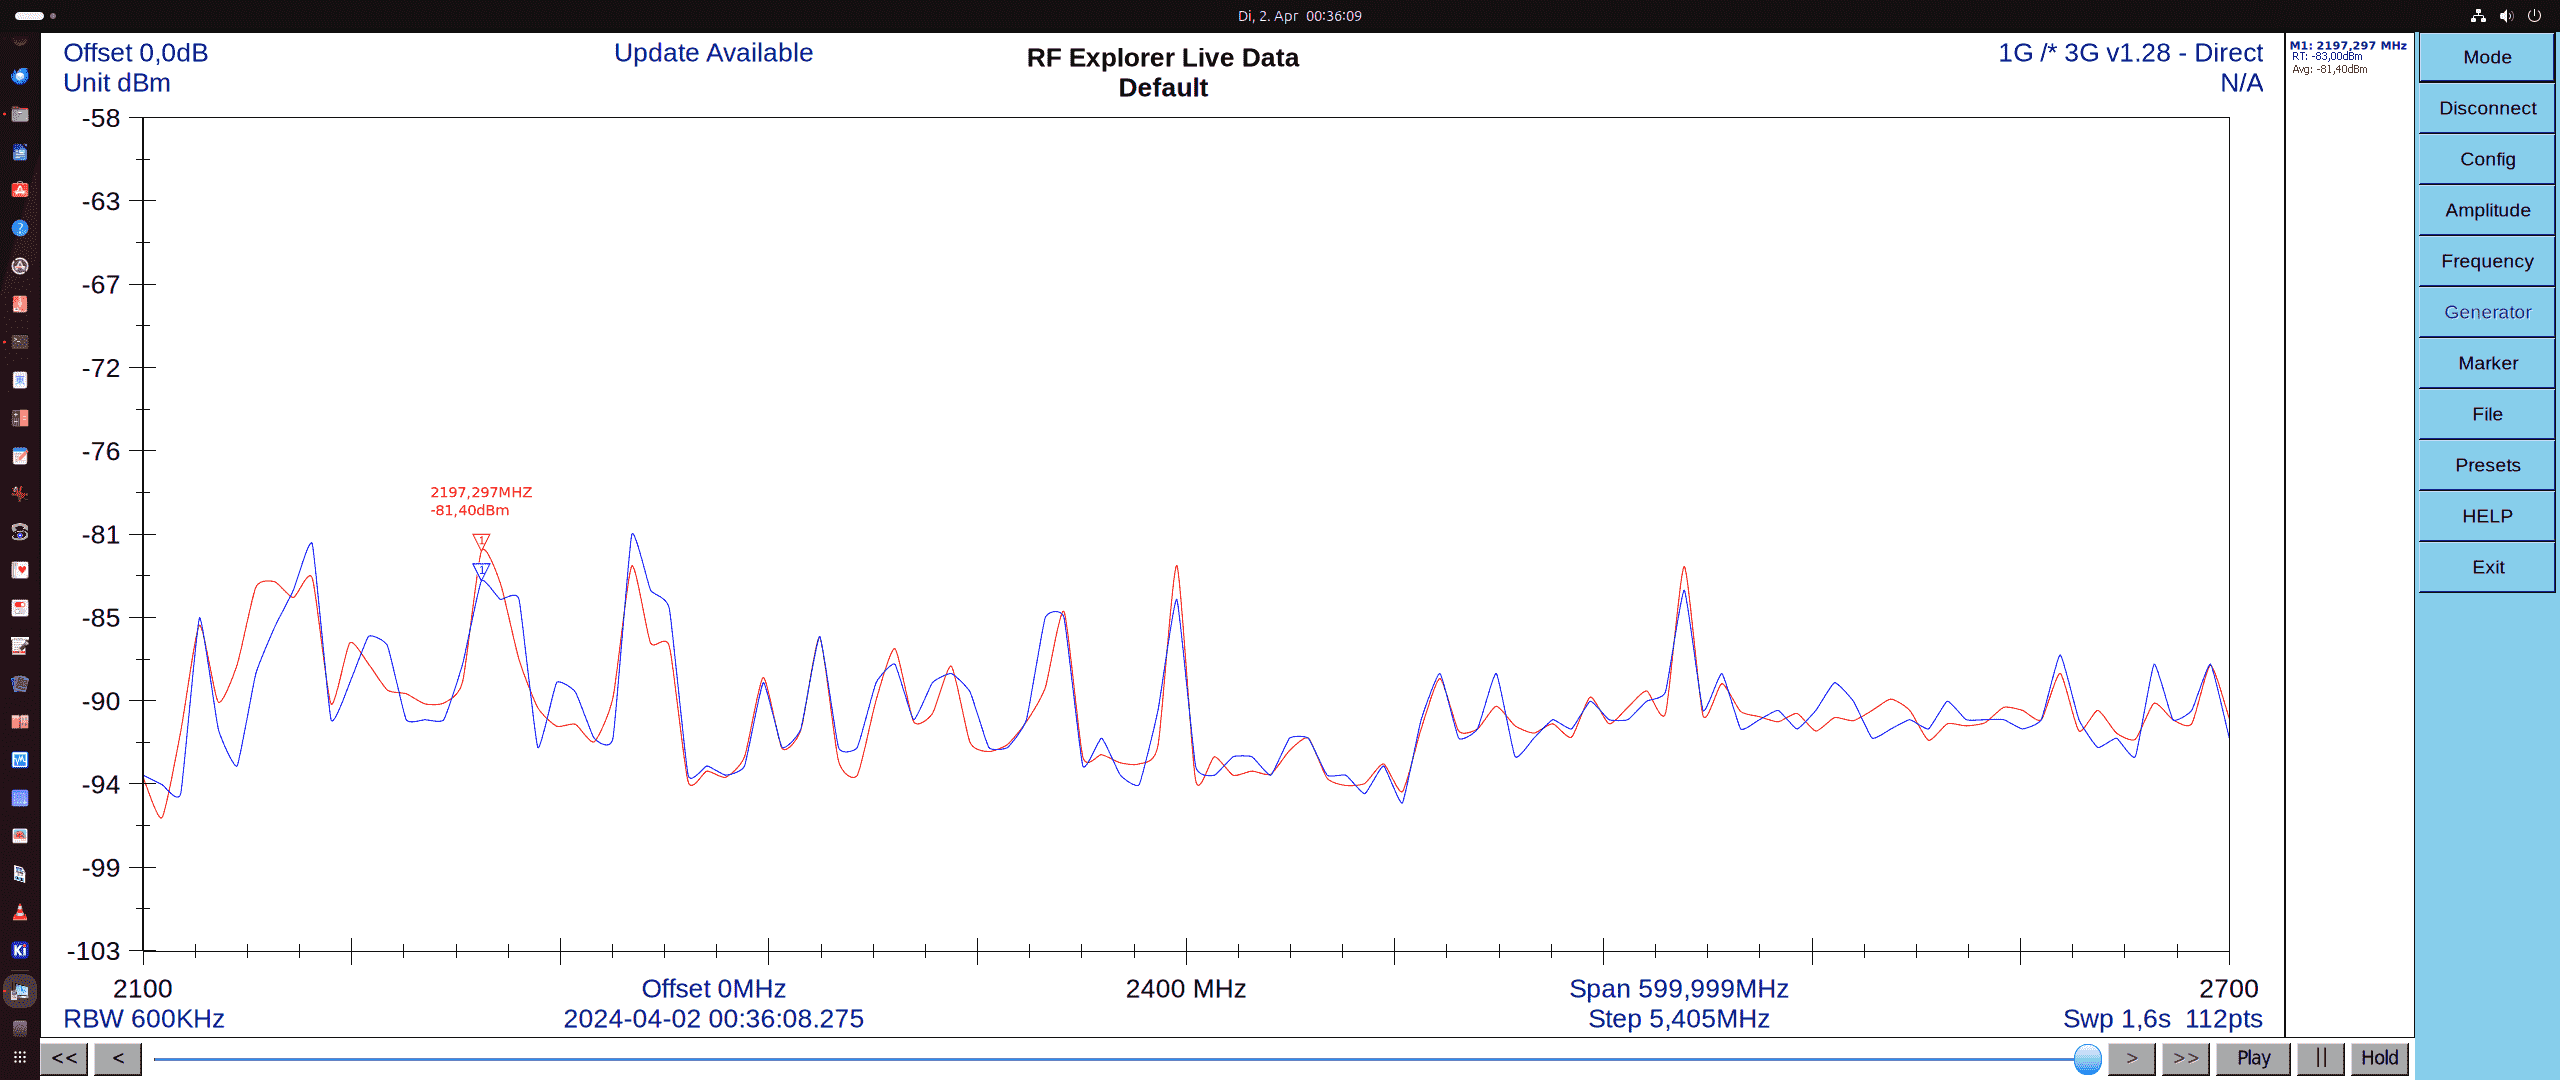Open the Frequency menu

2486,261
